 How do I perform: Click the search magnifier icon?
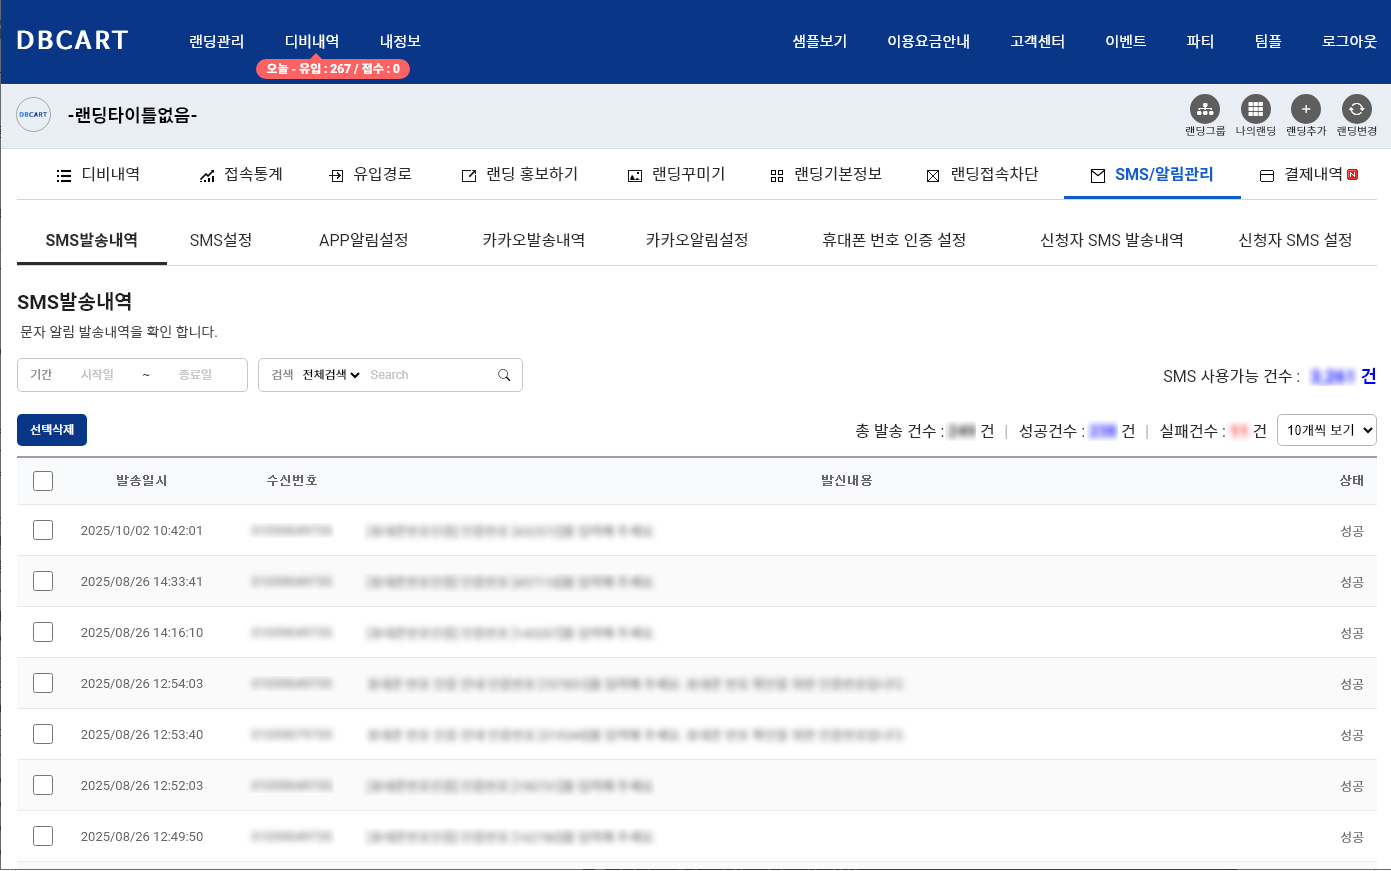[x=504, y=375]
